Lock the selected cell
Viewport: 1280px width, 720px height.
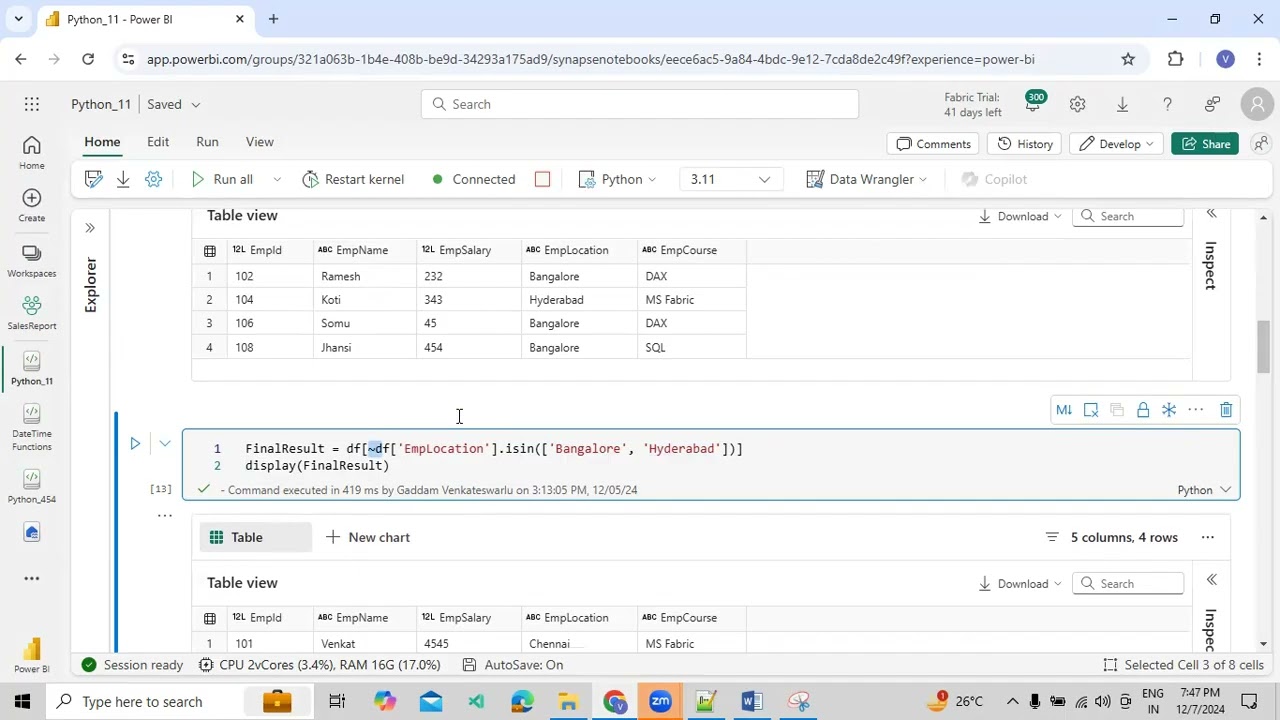pos(1143,410)
